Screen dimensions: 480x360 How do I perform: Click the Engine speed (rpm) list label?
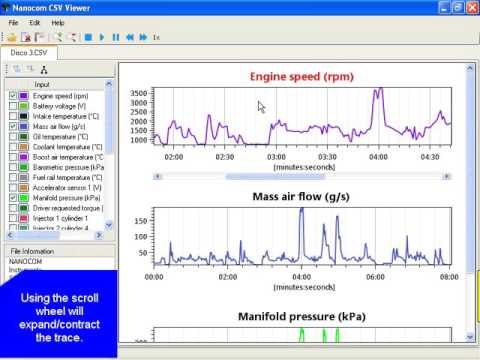pos(60,96)
